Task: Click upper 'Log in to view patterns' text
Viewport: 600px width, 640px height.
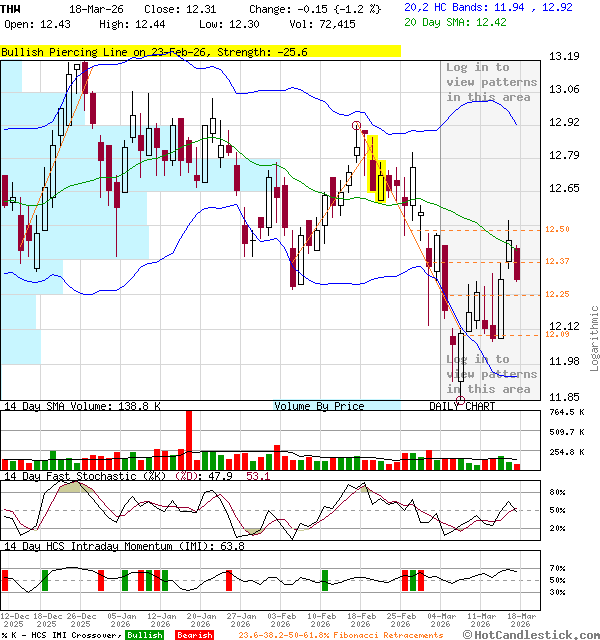Action: tap(489, 82)
